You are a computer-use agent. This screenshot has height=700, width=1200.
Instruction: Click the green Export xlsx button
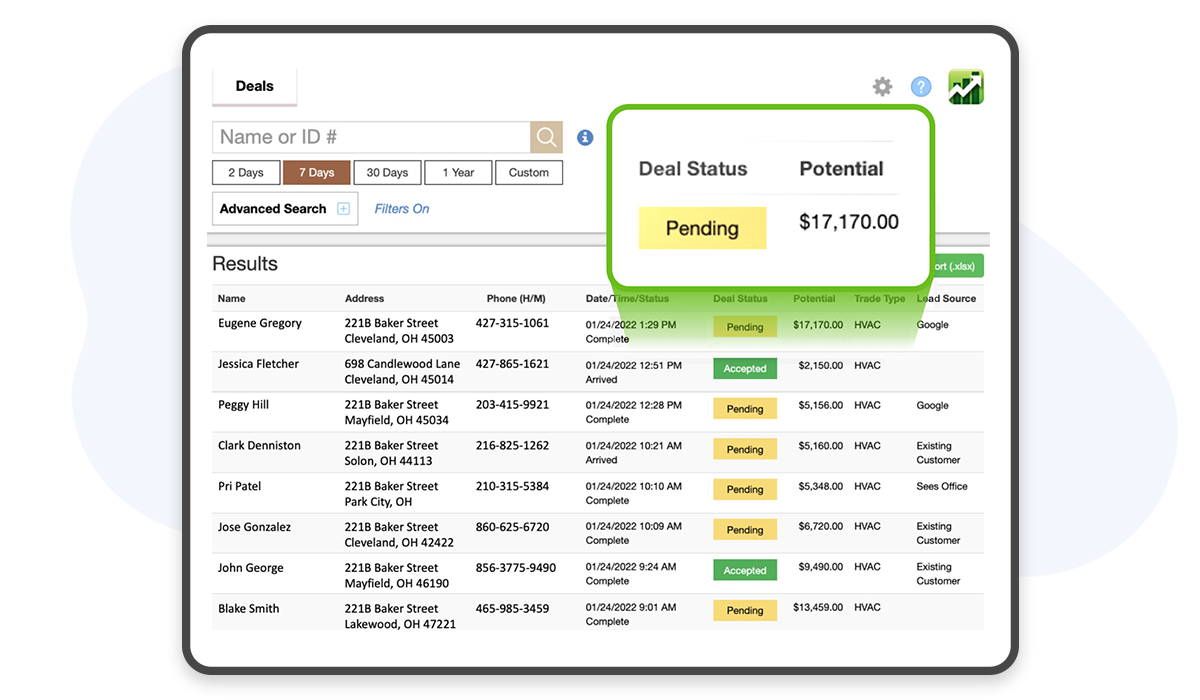(x=956, y=266)
